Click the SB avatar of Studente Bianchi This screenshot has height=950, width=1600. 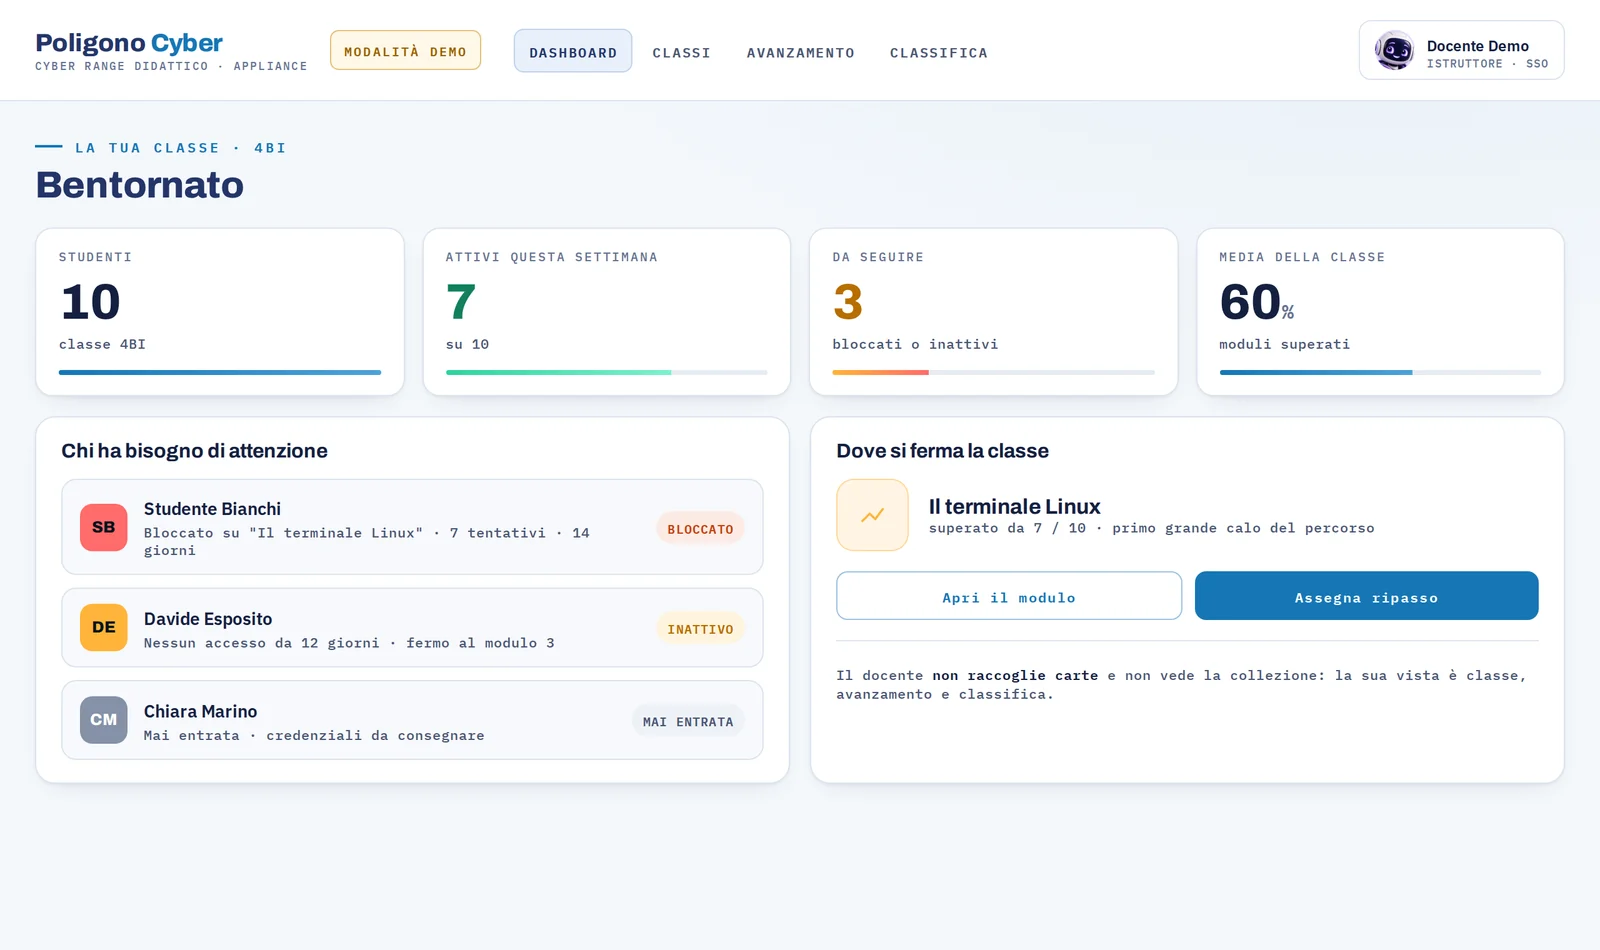104,527
